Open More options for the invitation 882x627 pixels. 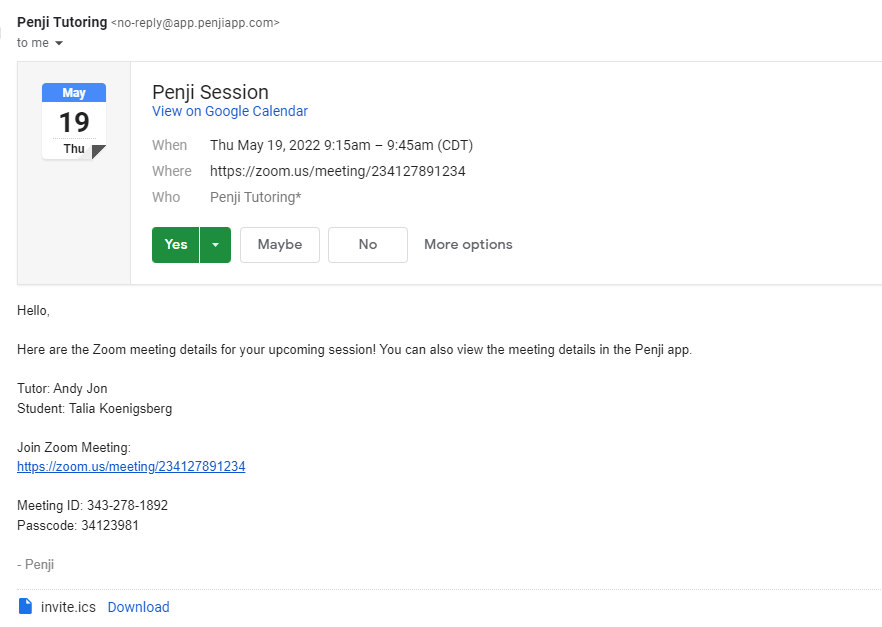pyautogui.click(x=468, y=245)
